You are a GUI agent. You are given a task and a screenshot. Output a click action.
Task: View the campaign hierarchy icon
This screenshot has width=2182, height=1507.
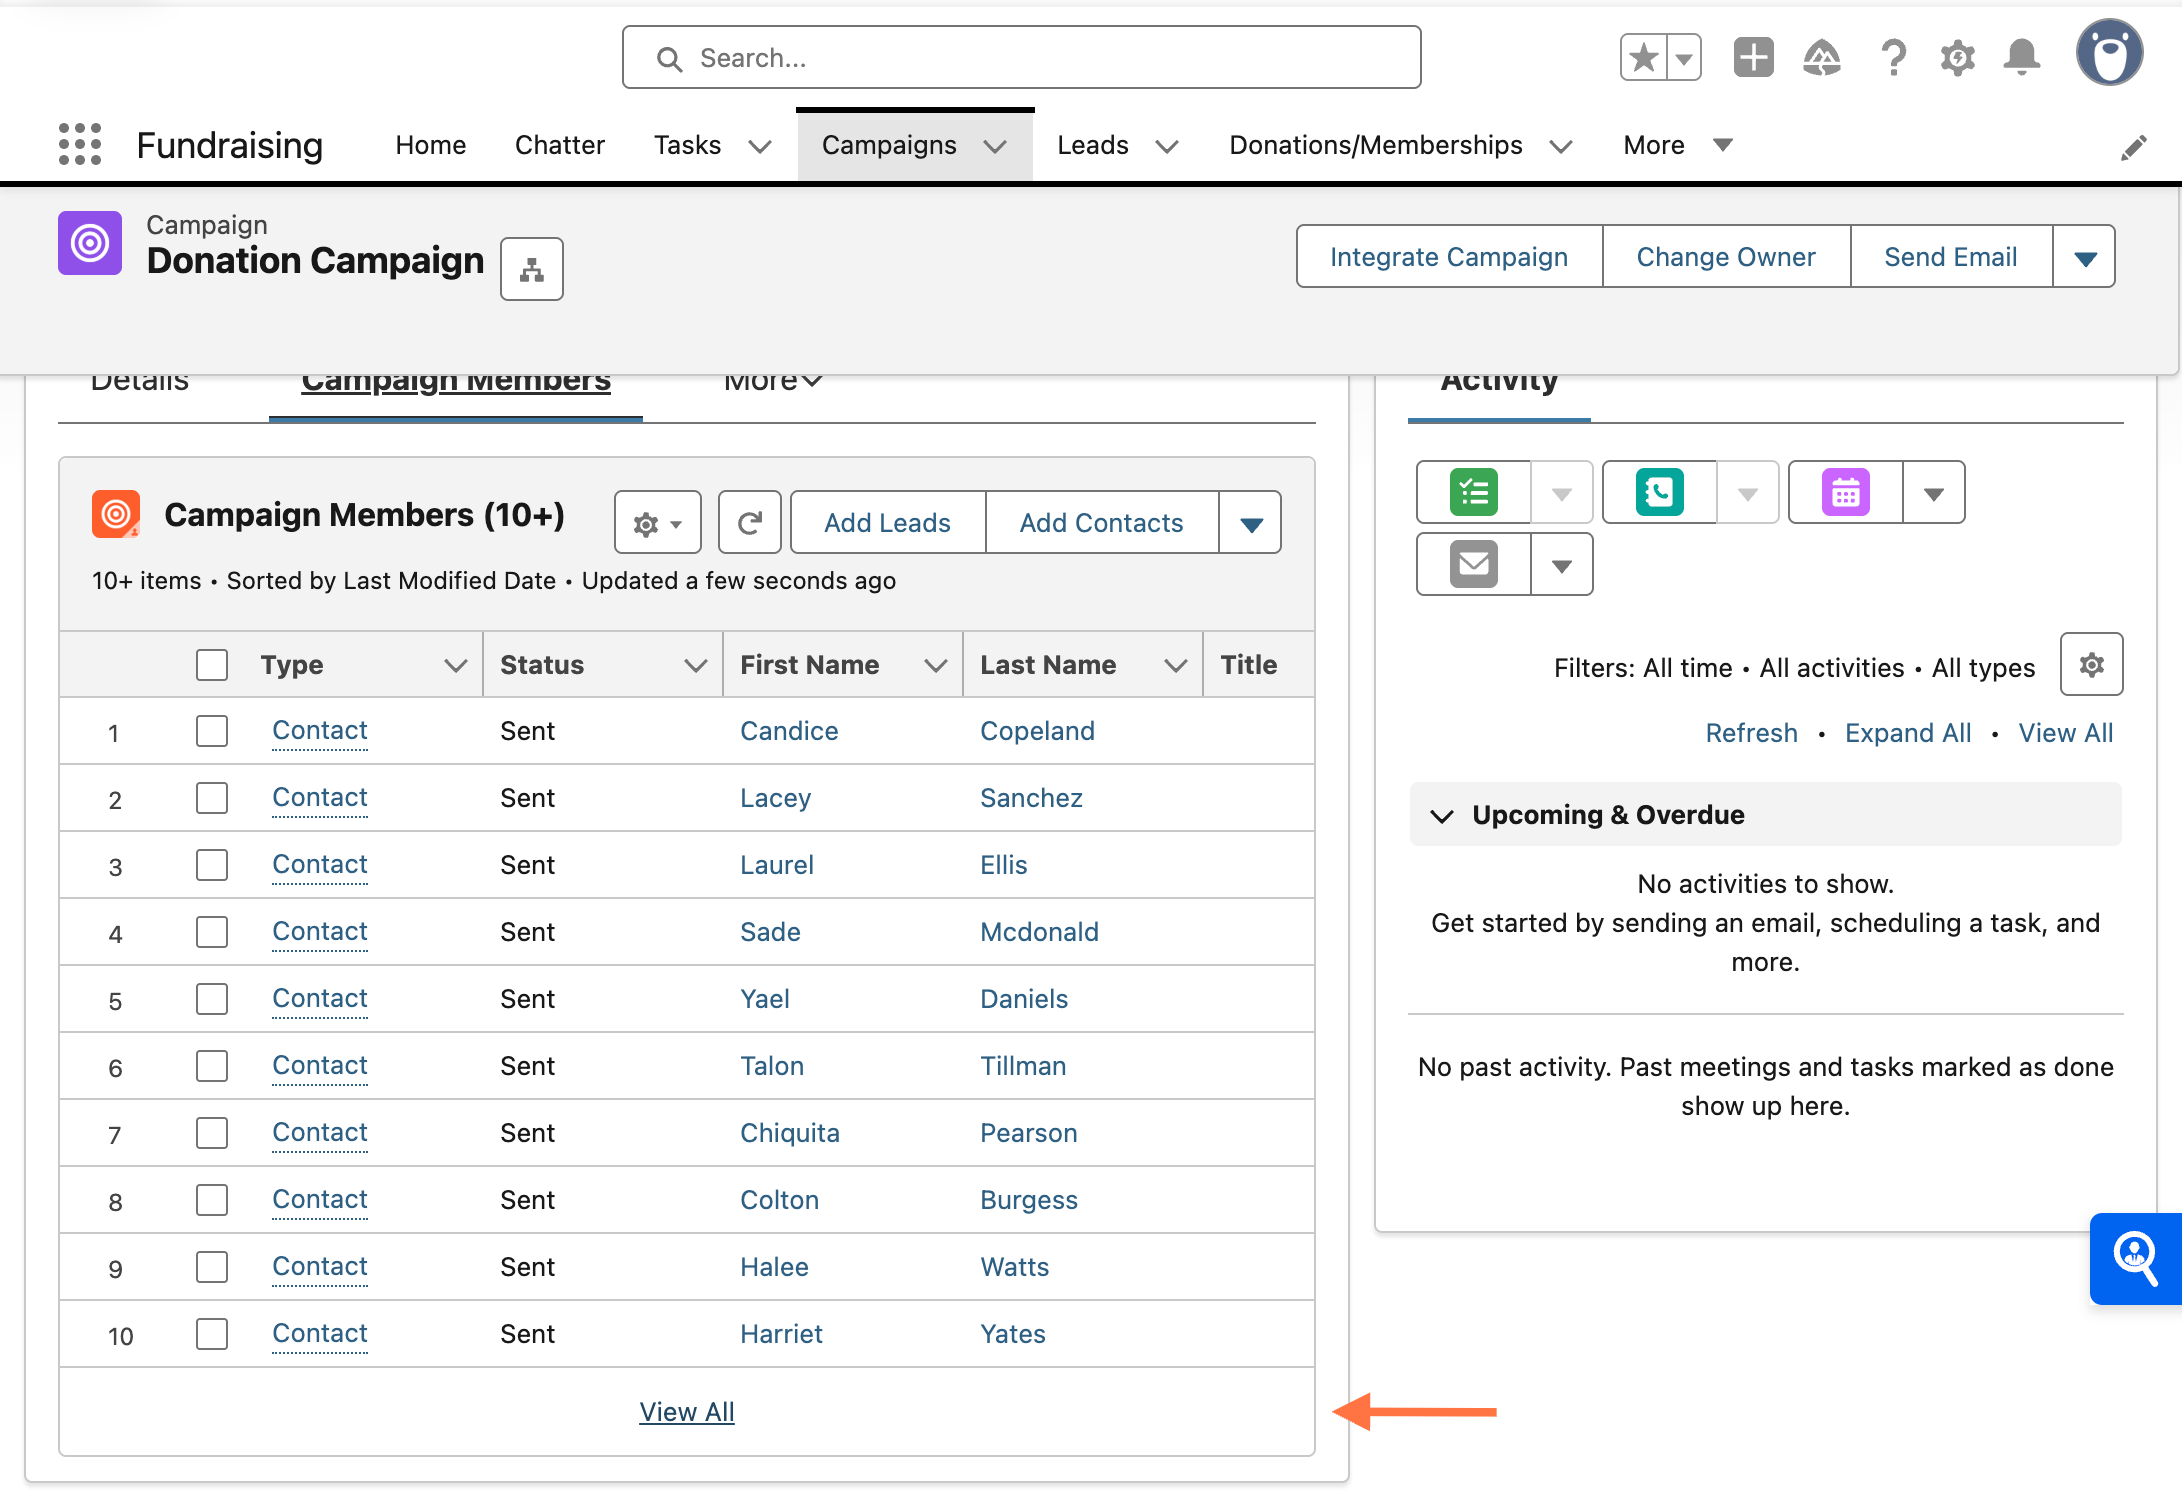point(532,269)
